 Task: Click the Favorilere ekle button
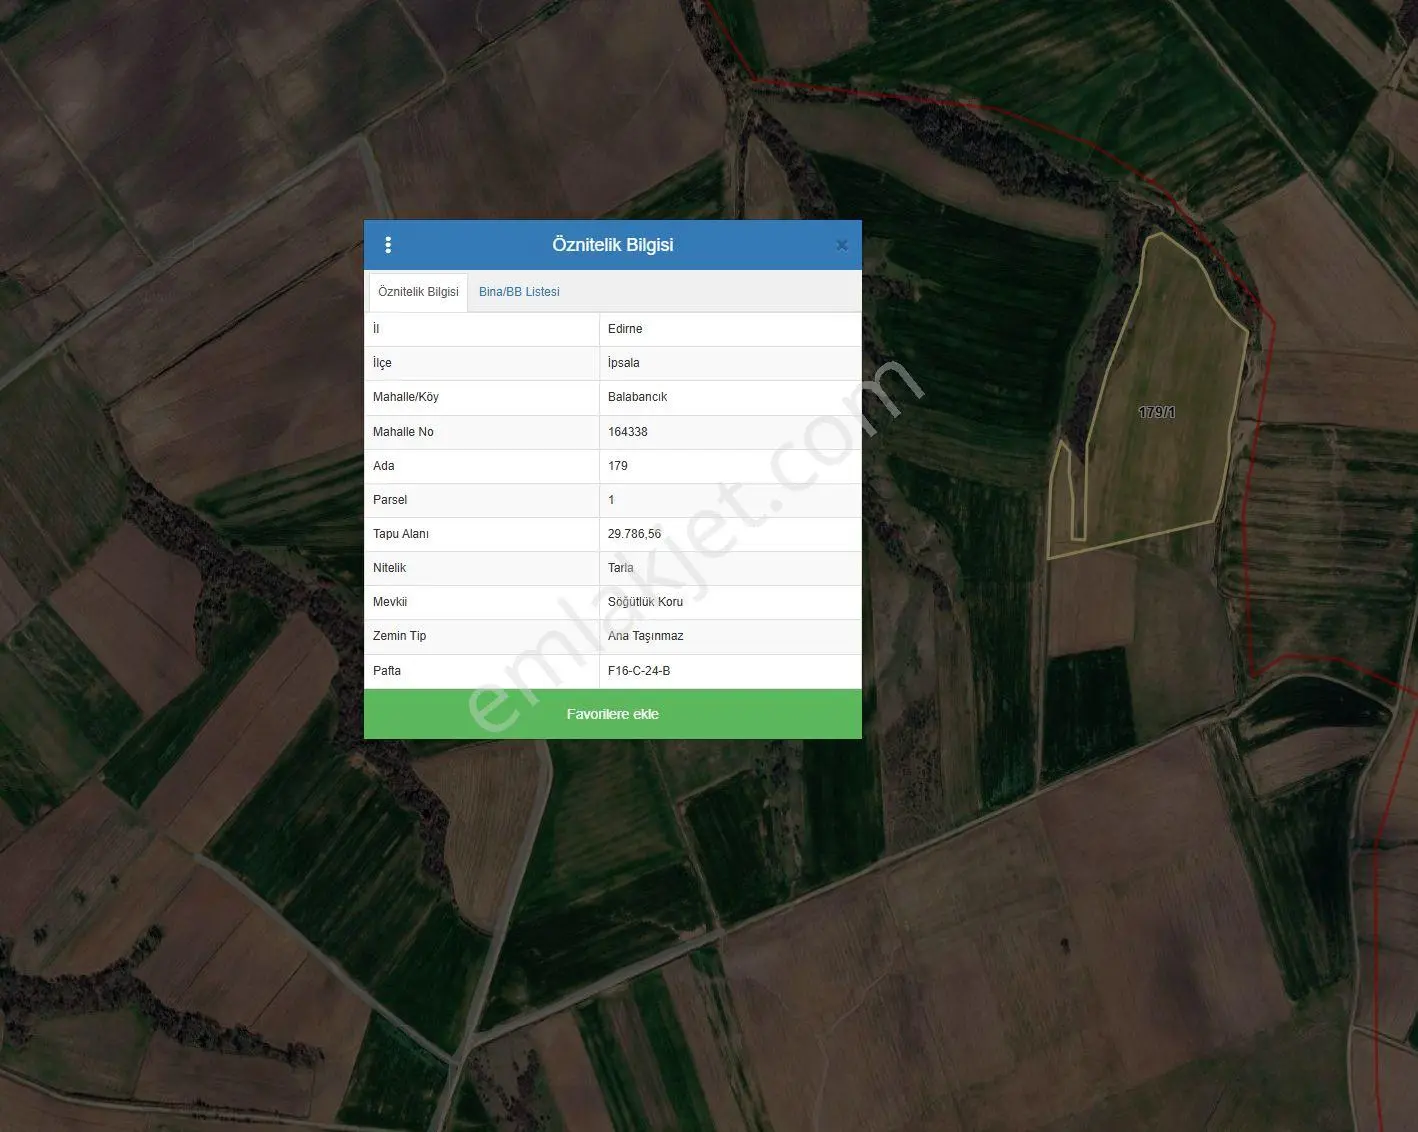click(x=613, y=714)
